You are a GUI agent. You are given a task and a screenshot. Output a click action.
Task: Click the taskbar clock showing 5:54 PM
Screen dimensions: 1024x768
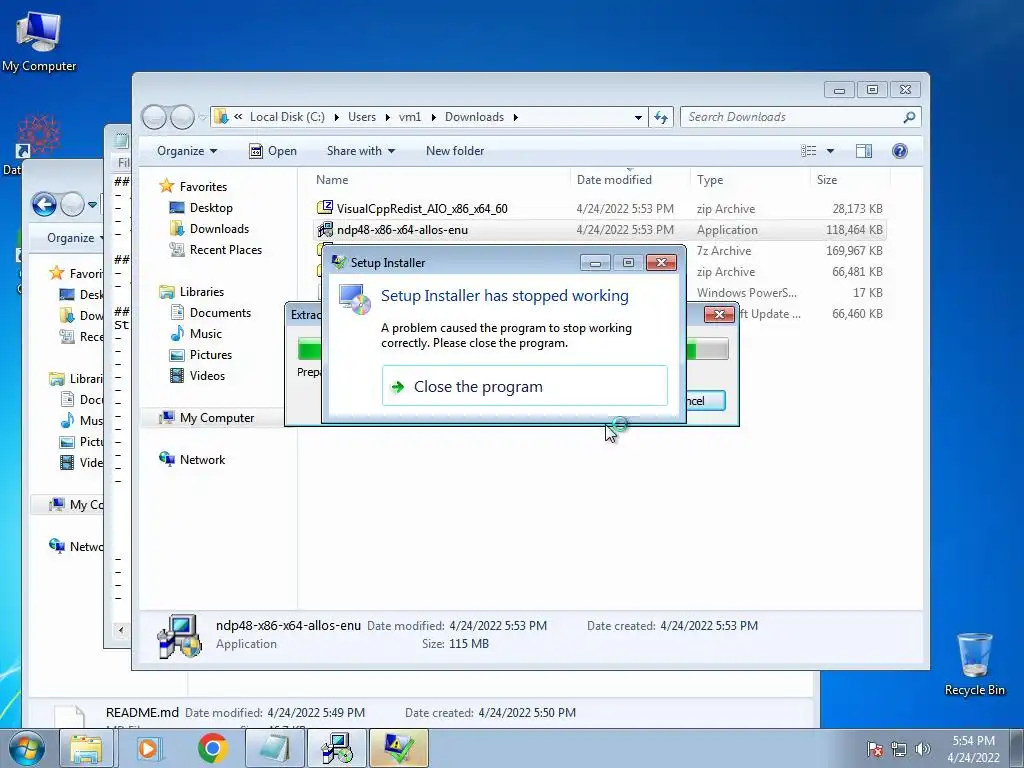tap(973, 749)
